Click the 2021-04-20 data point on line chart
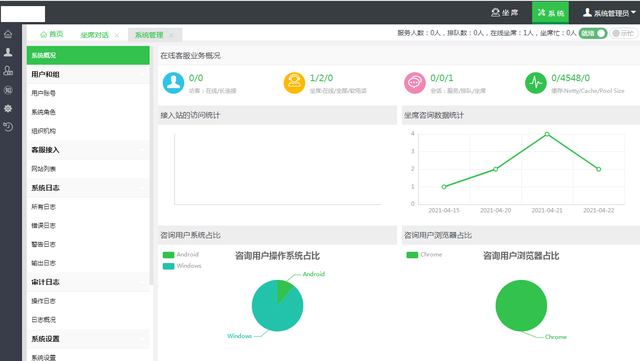Viewport: 640px width, 361px height. coord(496,169)
